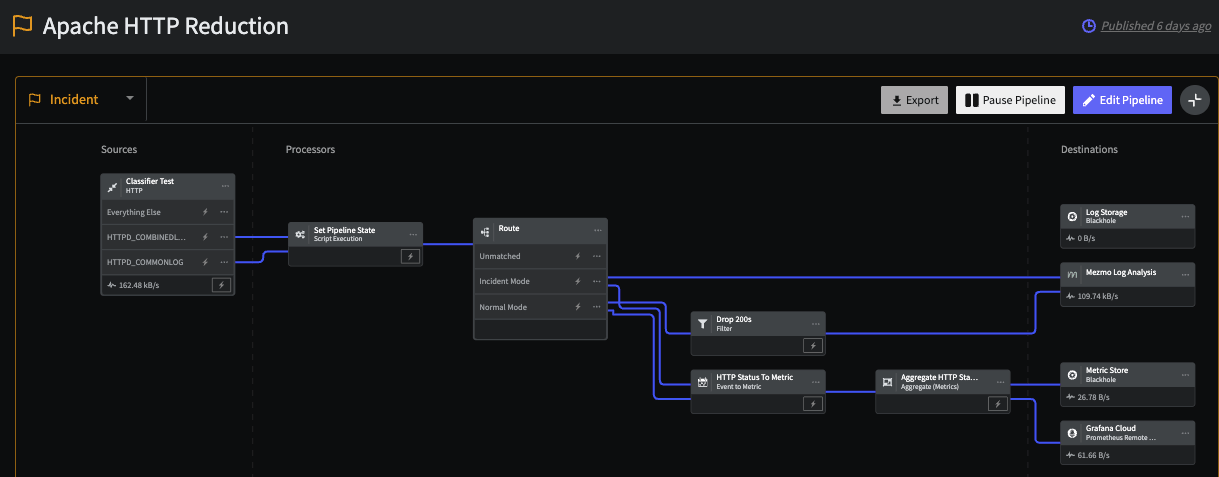Viewport: 1219px width, 477px height.
Task: Click the boxed lightning icon under Aggregate HTTP Sta...
Action: 997,404
